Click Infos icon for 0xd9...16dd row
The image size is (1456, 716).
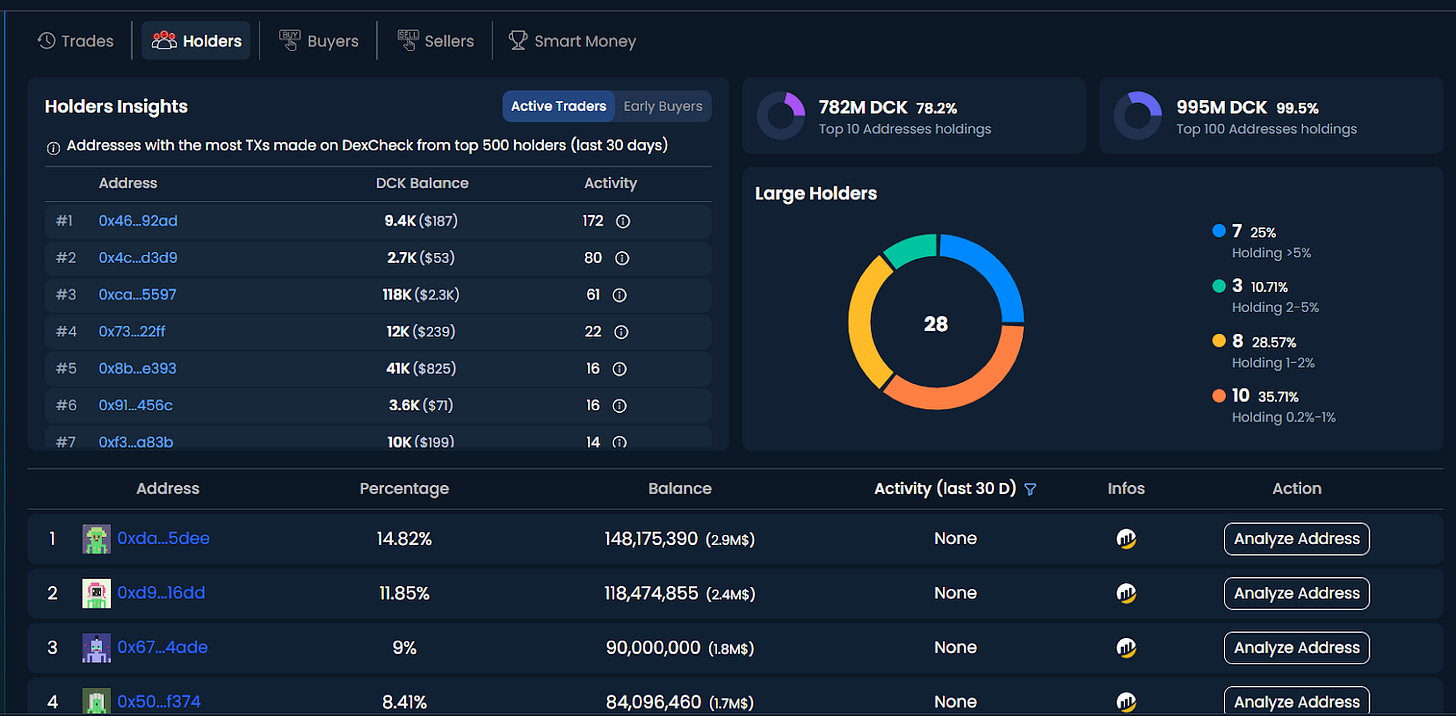coord(1126,593)
